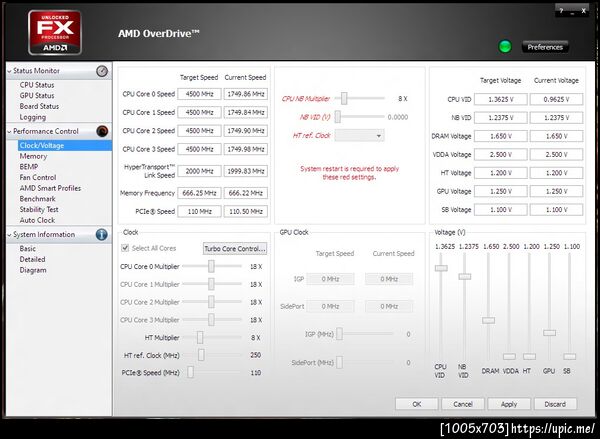This screenshot has height=439, width=600.
Task: Click the Performance Control dial icon
Action: tap(102, 131)
